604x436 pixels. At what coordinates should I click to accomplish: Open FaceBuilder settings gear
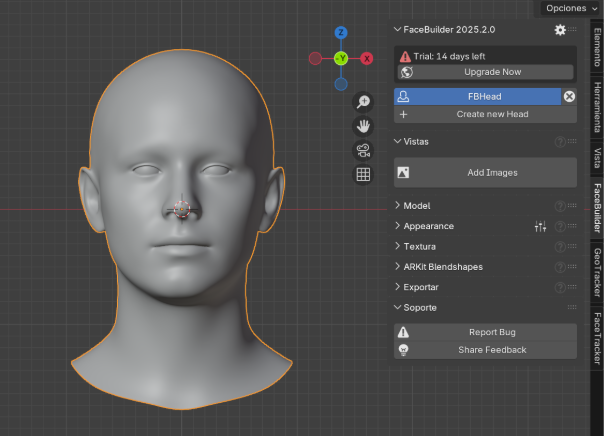[560, 30]
